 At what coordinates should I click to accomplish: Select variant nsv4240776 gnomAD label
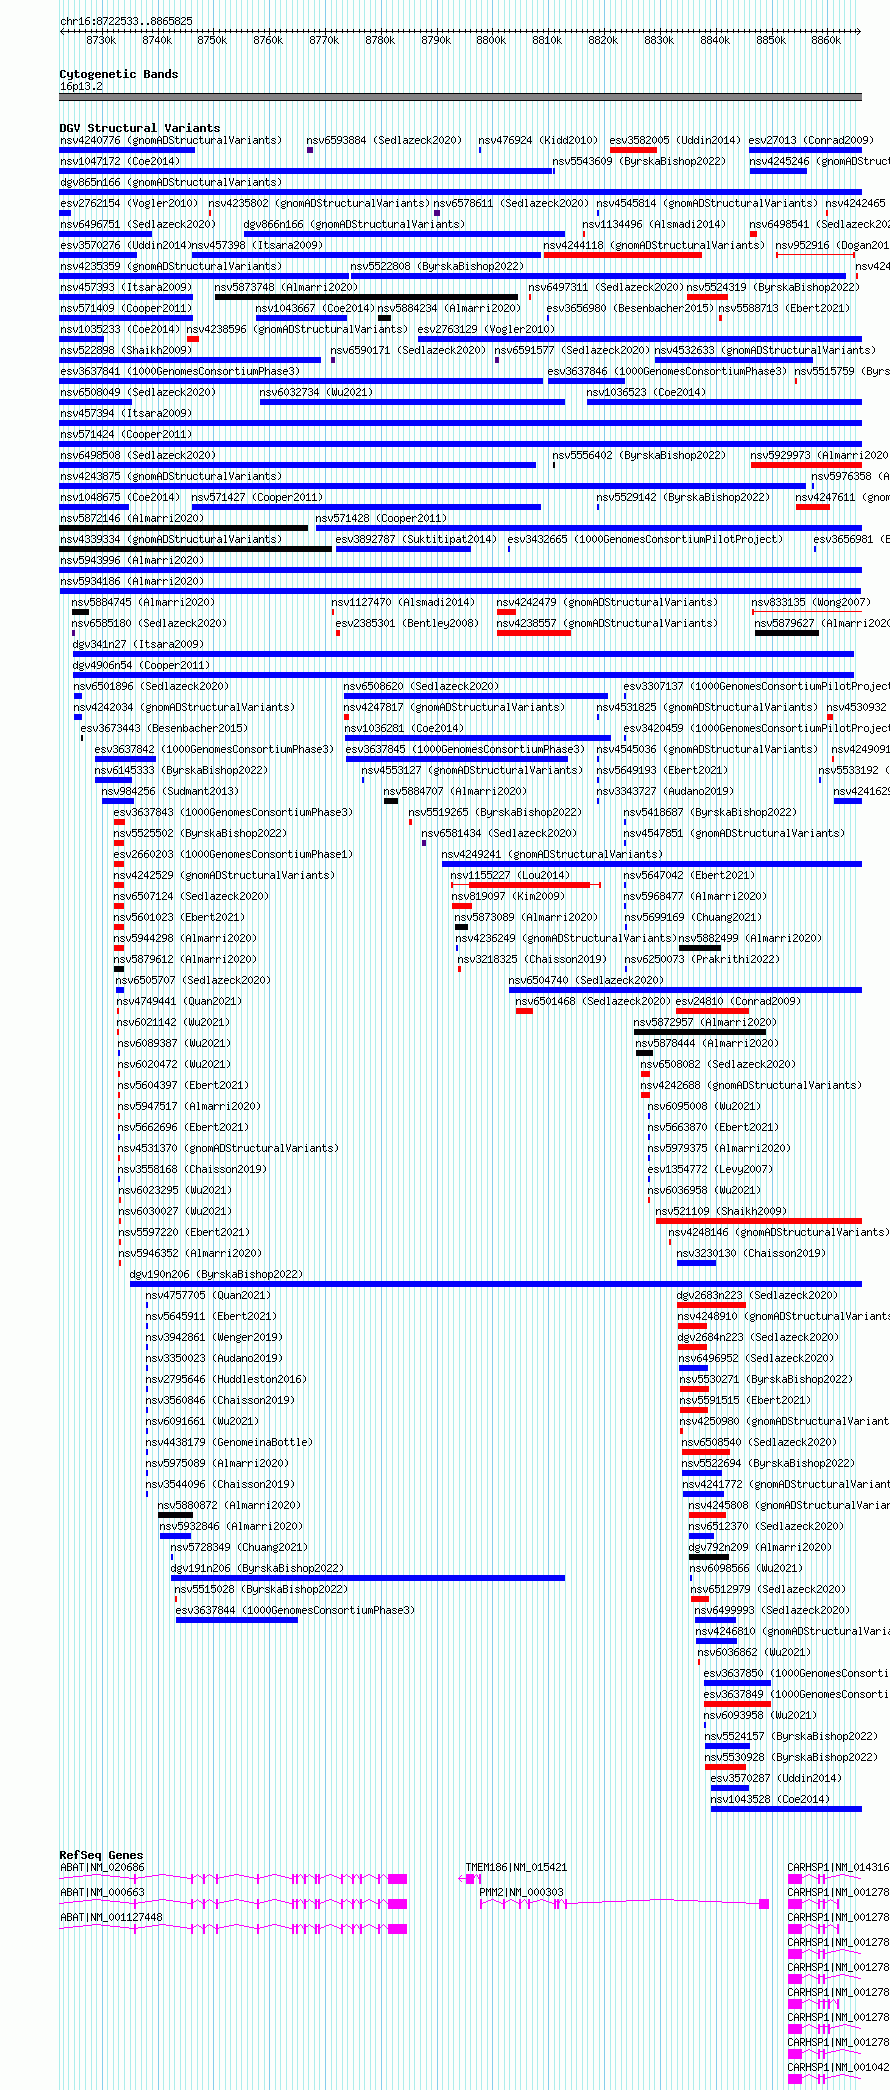click(x=171, y=140)
